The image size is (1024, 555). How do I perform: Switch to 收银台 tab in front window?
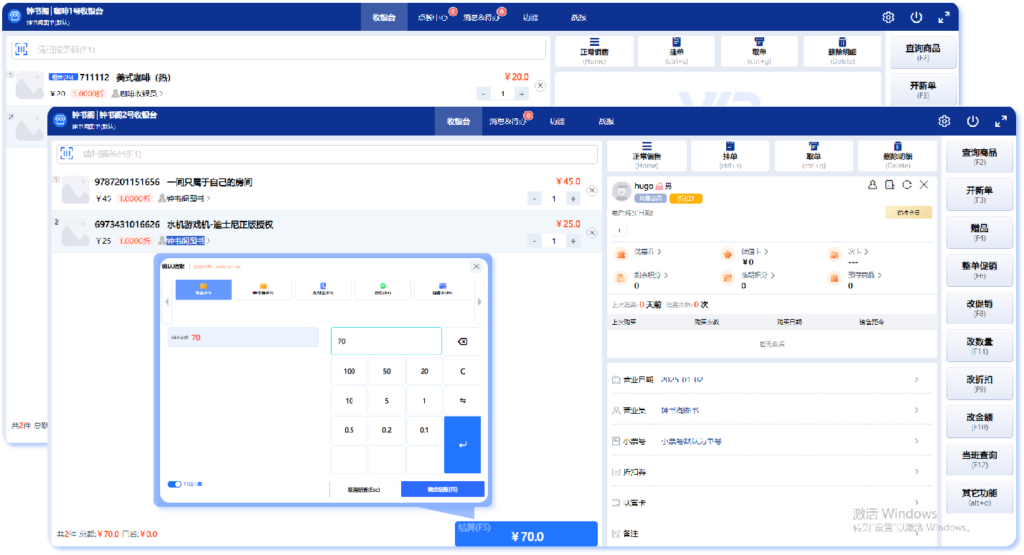[458, 121]
